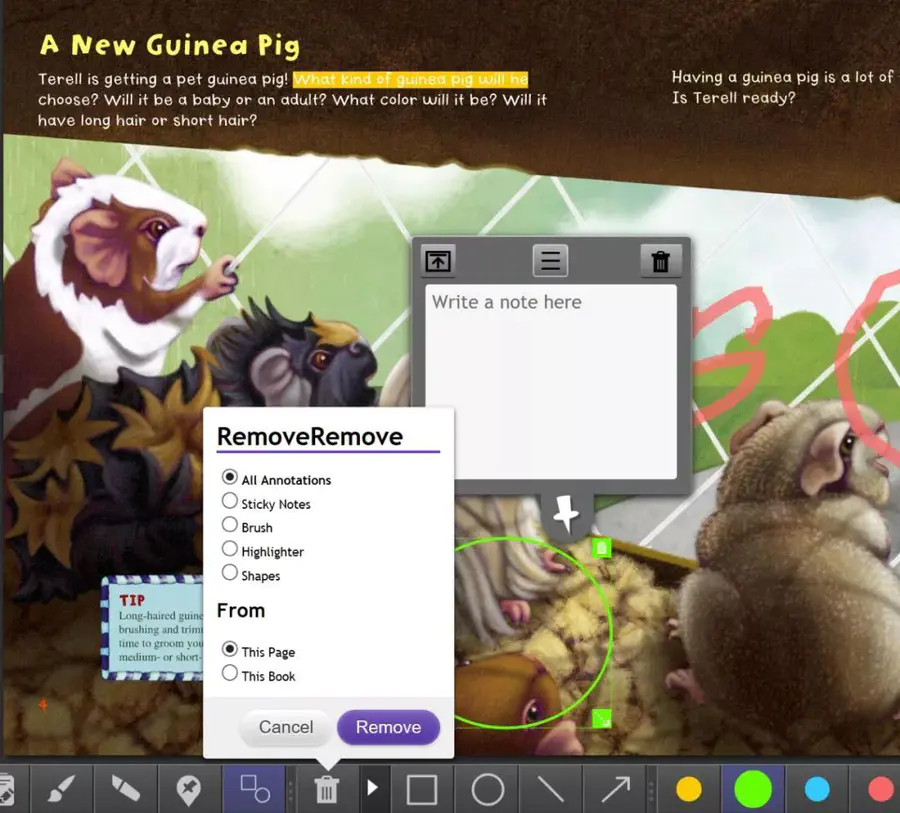Image resolution: width=900 pixels, height=813 pixels.
Task: Choose the sticky note pin tool
Action: (188, 790)
